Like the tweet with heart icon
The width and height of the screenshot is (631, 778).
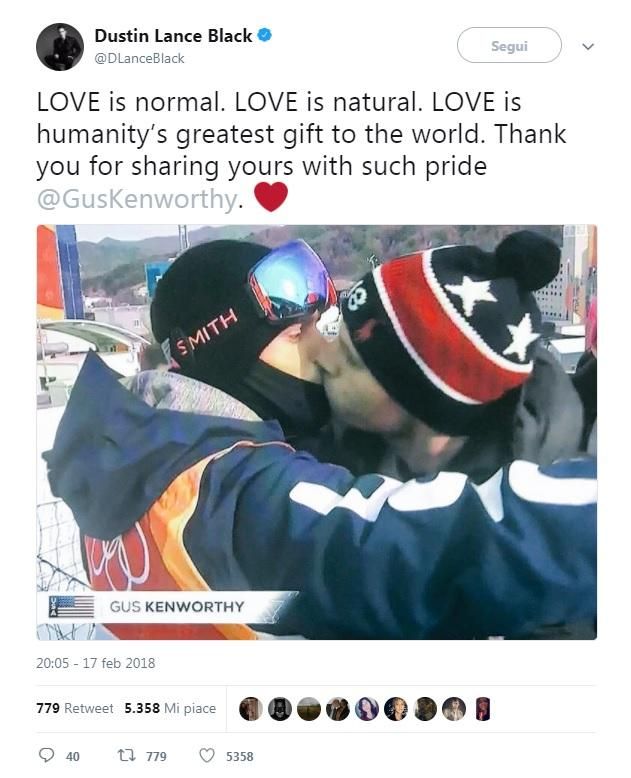pyautogui.click(x=206, y=756)
